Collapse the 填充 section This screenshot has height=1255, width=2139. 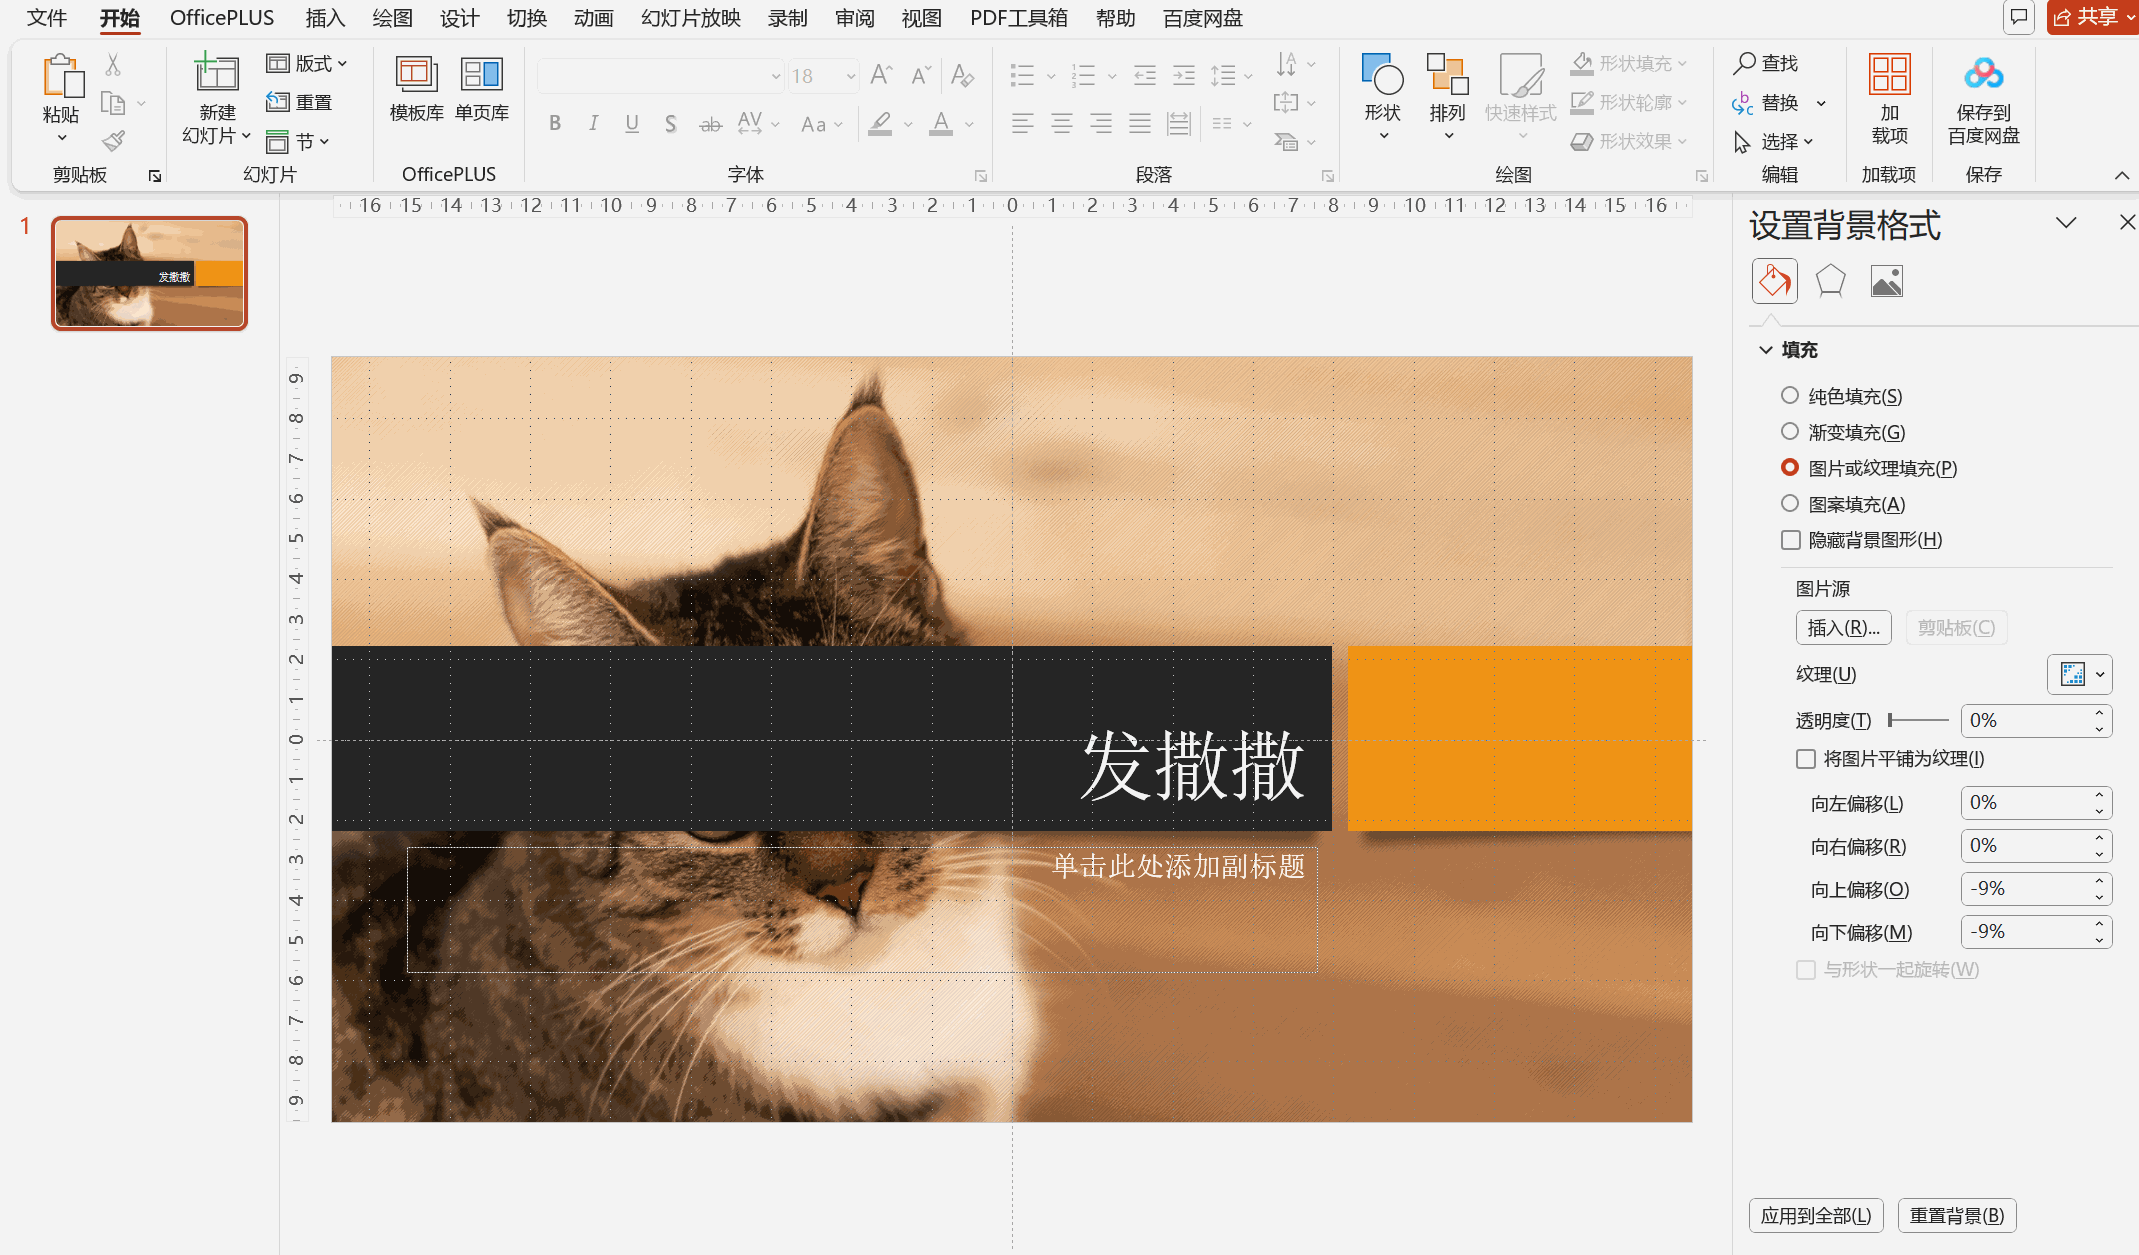tap(1766, 350)
